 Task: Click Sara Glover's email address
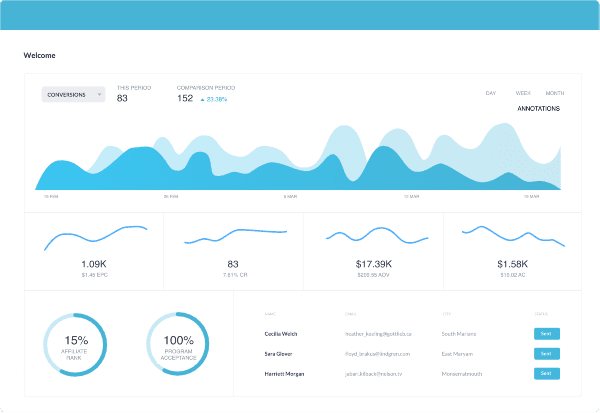tap(372, 353)
